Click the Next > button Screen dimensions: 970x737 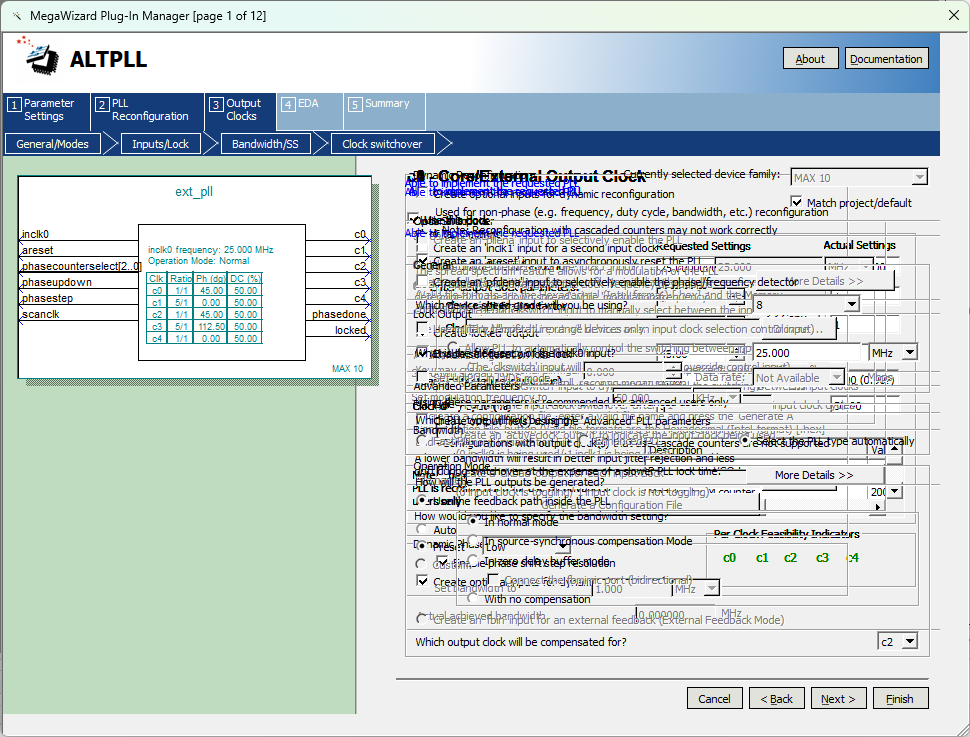coord(838,699)
